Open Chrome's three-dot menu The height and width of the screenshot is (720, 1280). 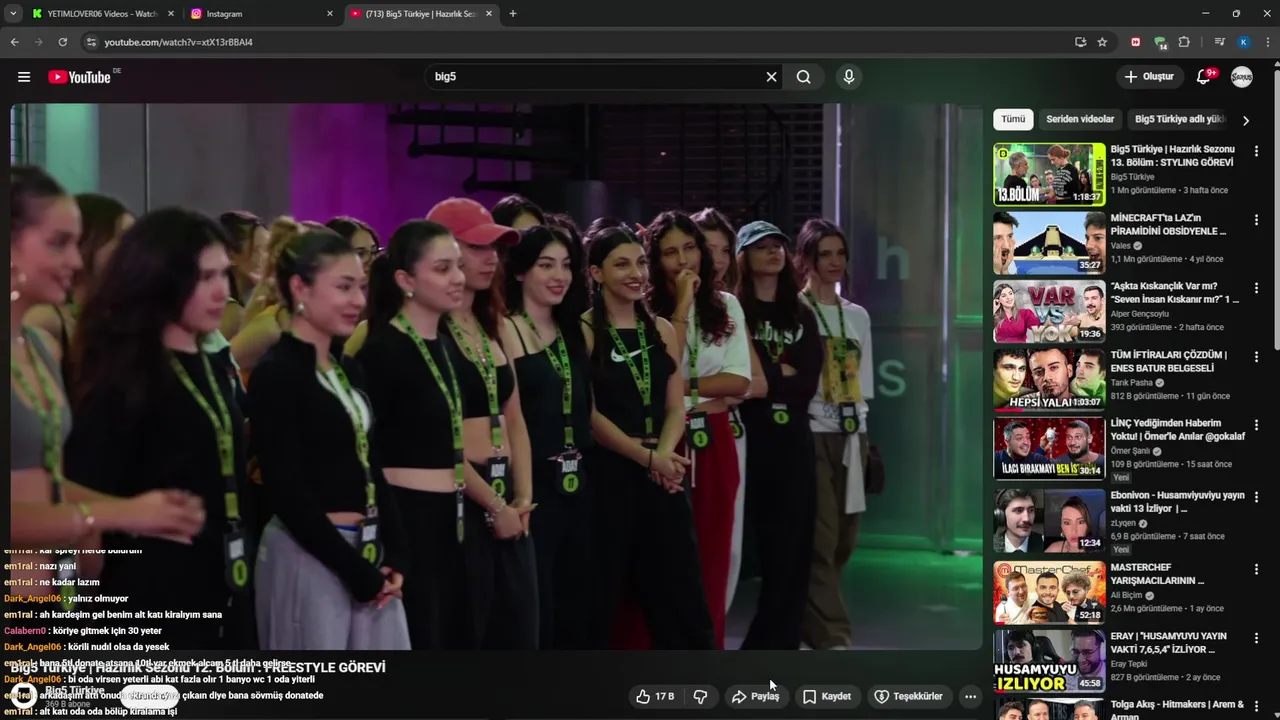[1268, 42]
